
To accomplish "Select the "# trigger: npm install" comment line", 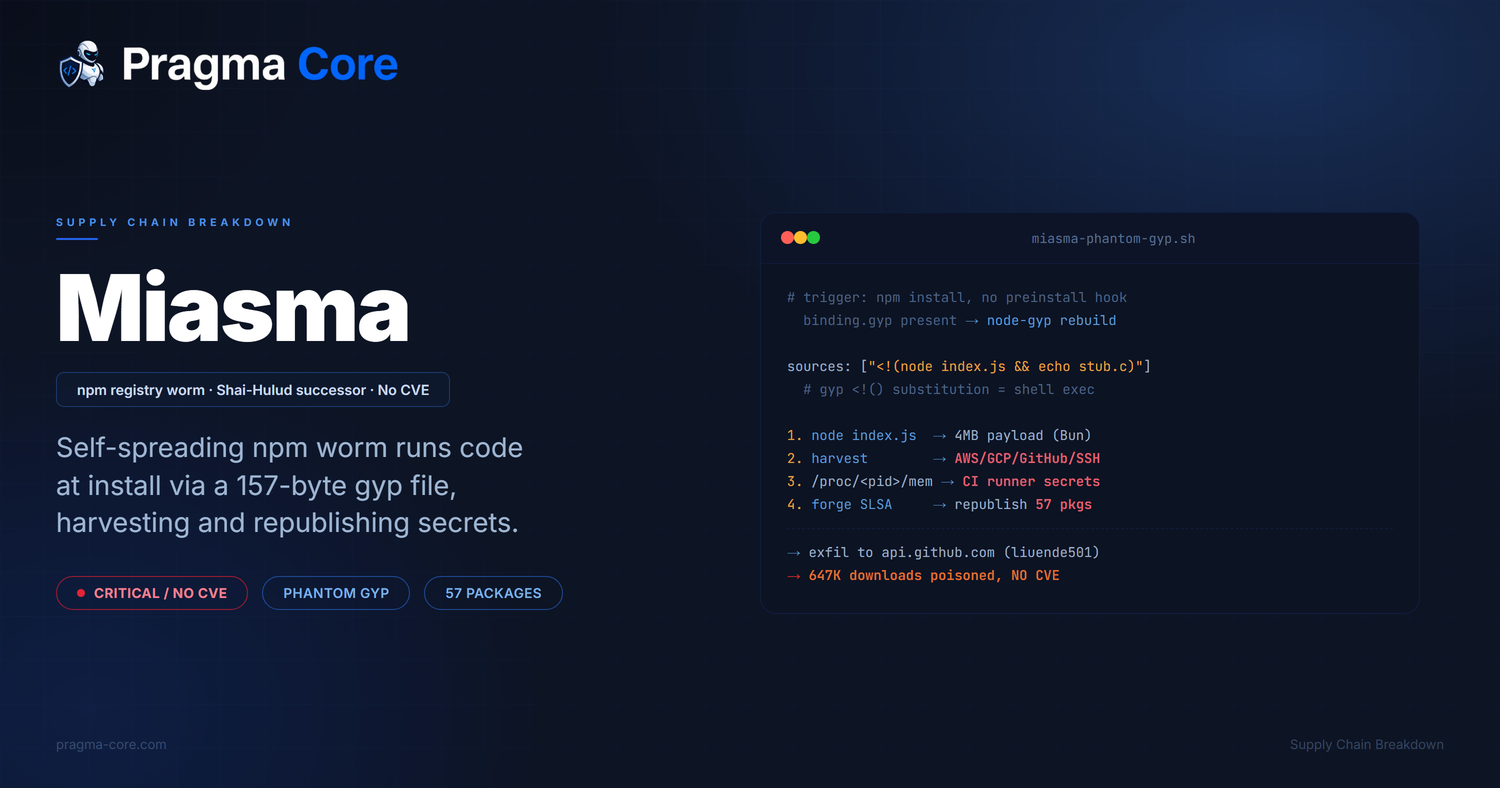I will [x=957, y=297].
